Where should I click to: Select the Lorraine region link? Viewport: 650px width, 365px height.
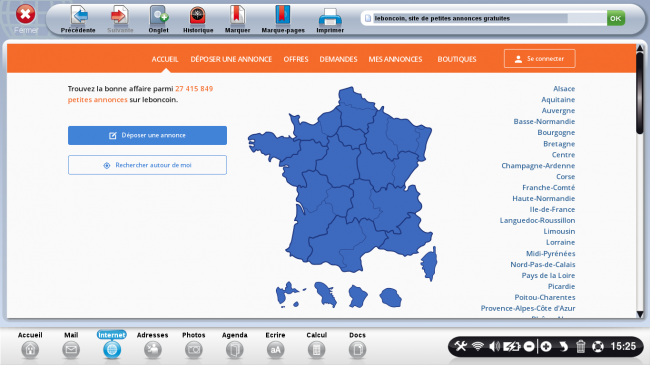560,242
